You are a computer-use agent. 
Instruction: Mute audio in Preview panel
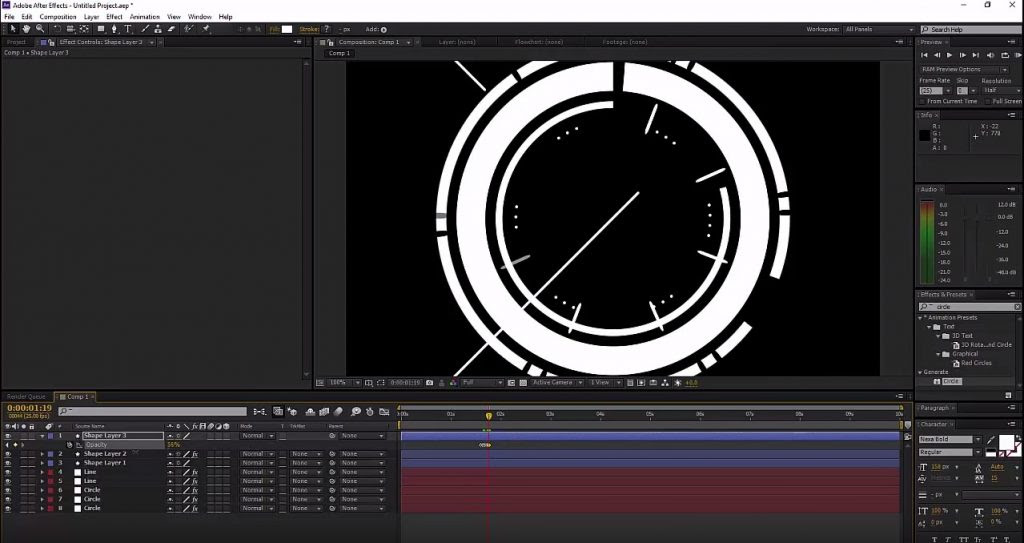(x=991, y=56)
